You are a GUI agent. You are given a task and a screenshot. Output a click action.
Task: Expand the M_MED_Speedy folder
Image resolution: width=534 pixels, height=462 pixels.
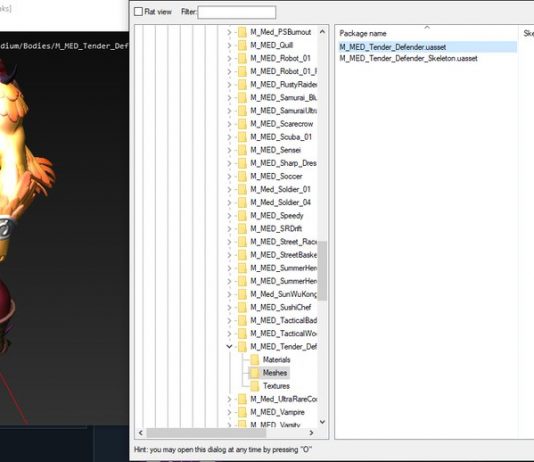click(x=229, y=216)
